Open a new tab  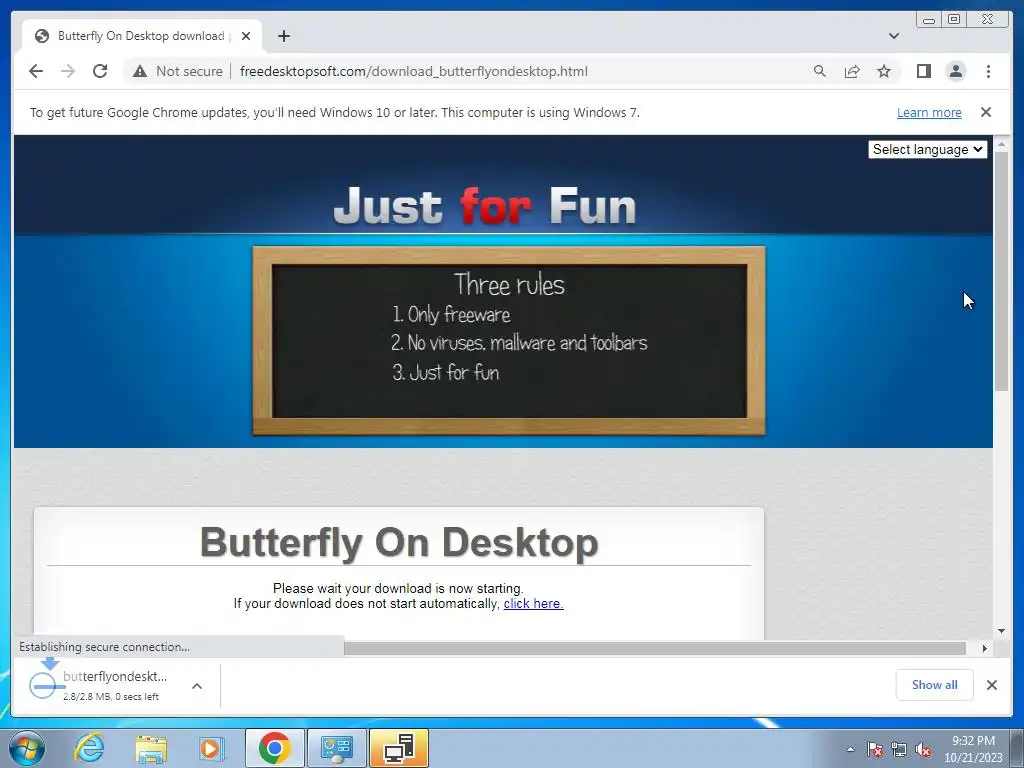click(x=283, y=36)
